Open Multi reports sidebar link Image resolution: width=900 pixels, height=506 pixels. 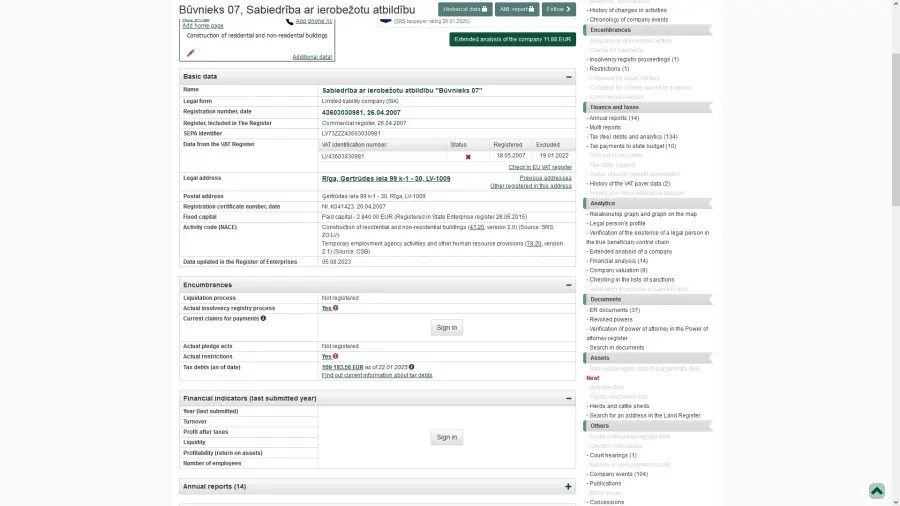pyautogui.click(x=605, y=127)
